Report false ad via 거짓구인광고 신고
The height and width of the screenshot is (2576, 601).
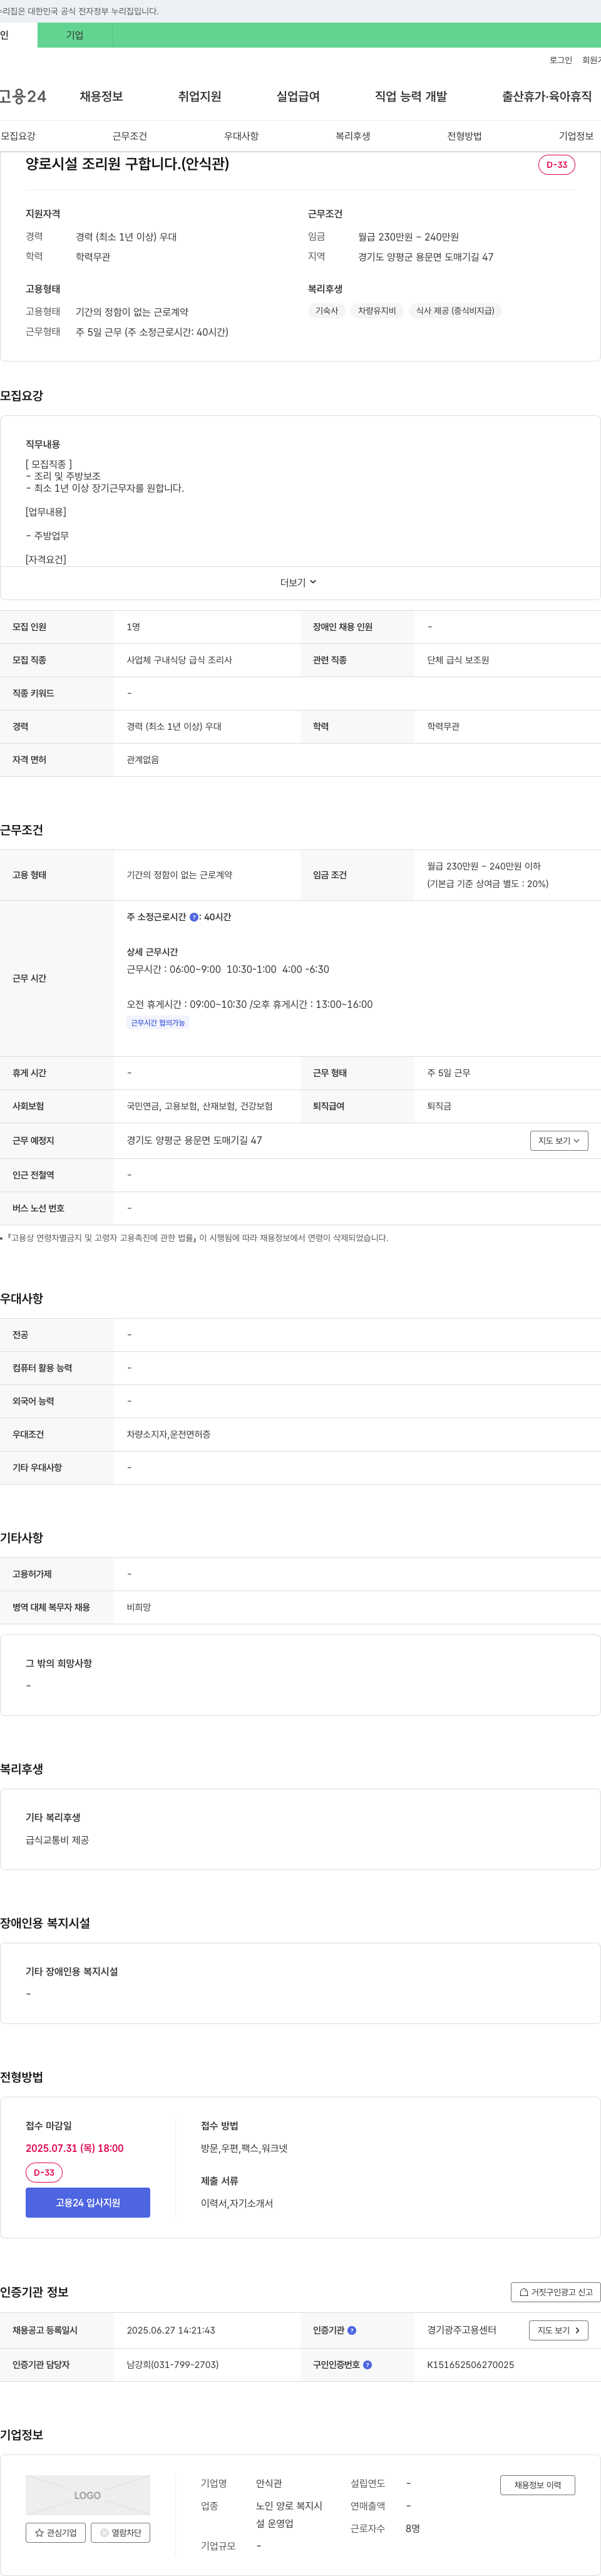(x=556, y=2292)
